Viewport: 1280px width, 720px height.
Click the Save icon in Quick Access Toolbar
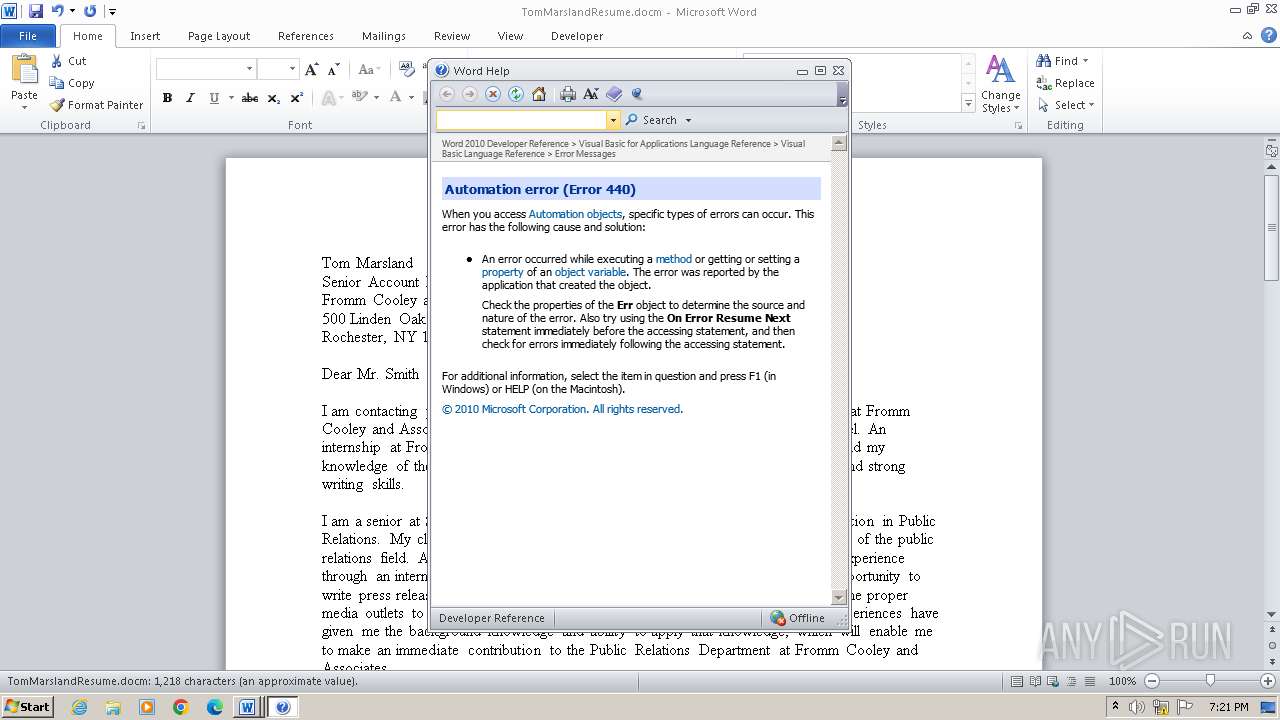click(x=36, y=11)
